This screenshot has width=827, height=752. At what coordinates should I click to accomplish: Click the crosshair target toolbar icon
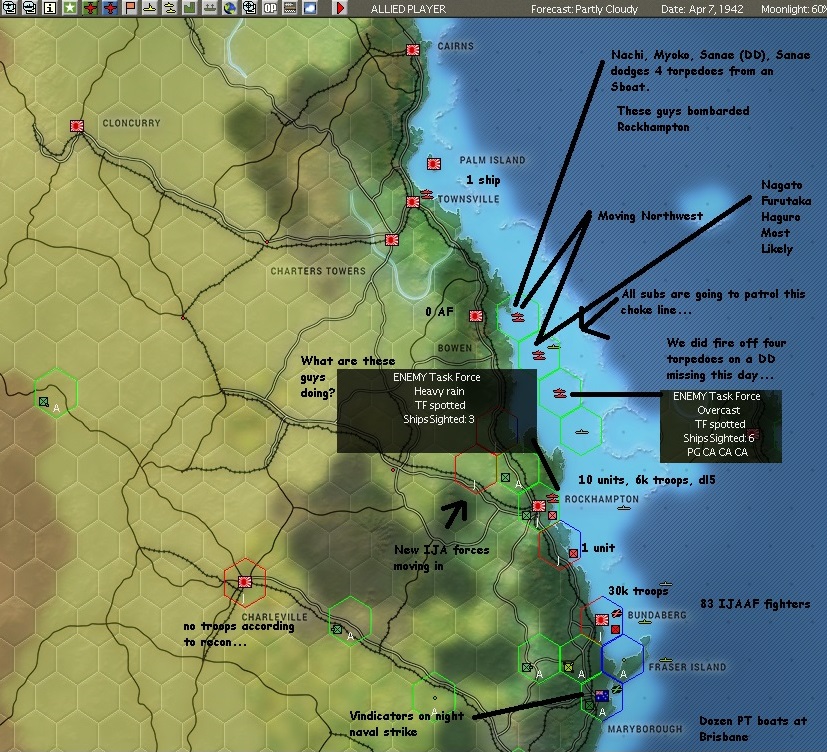[249, 8]
